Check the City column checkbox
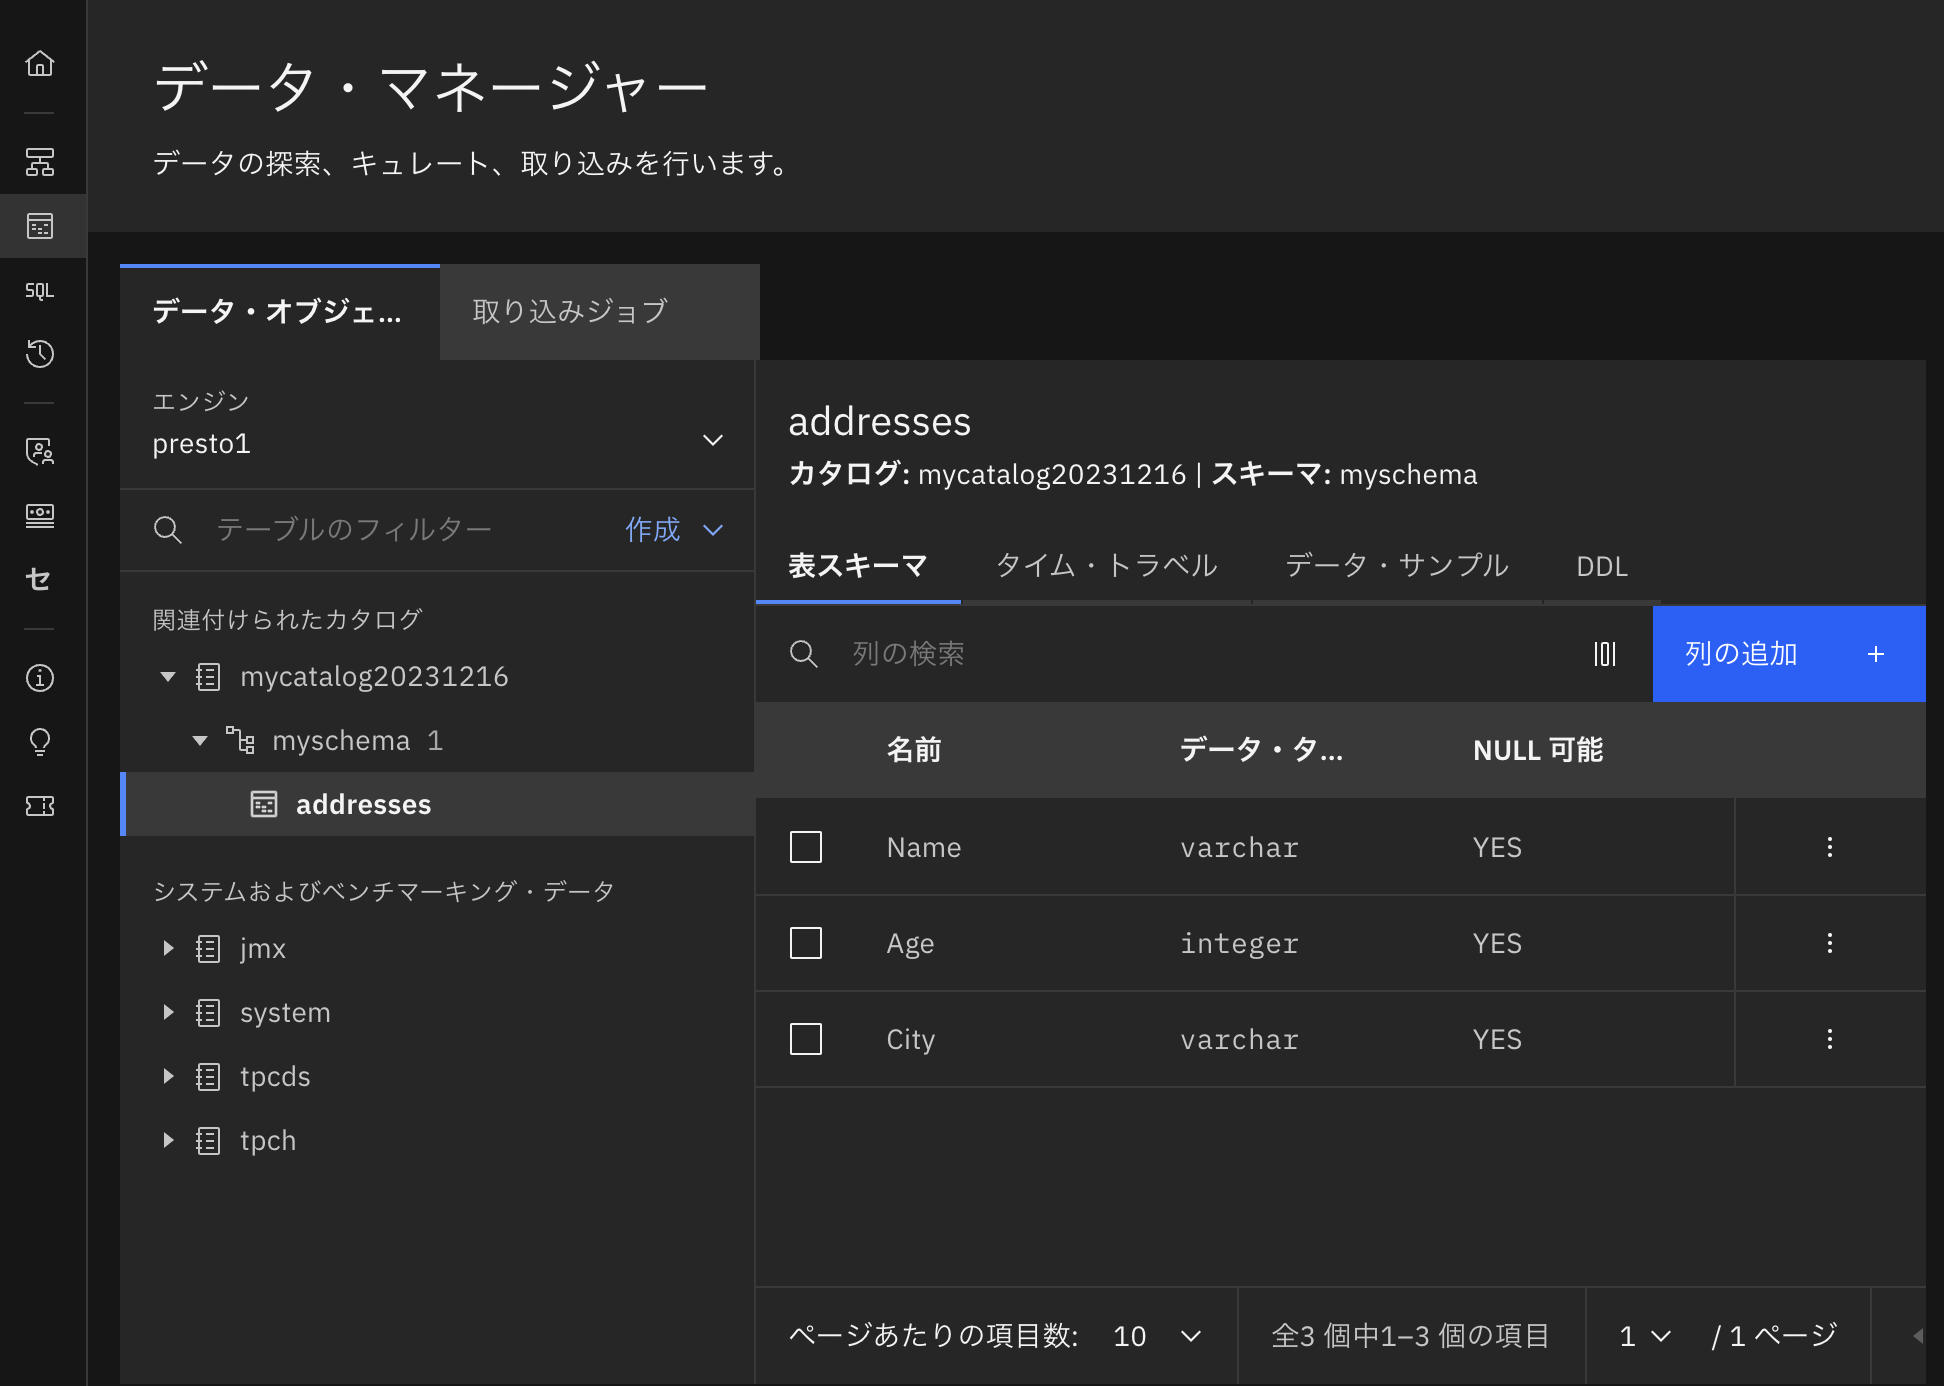Viewport: 1944px width, 1386px height. tap(805, 1039)
